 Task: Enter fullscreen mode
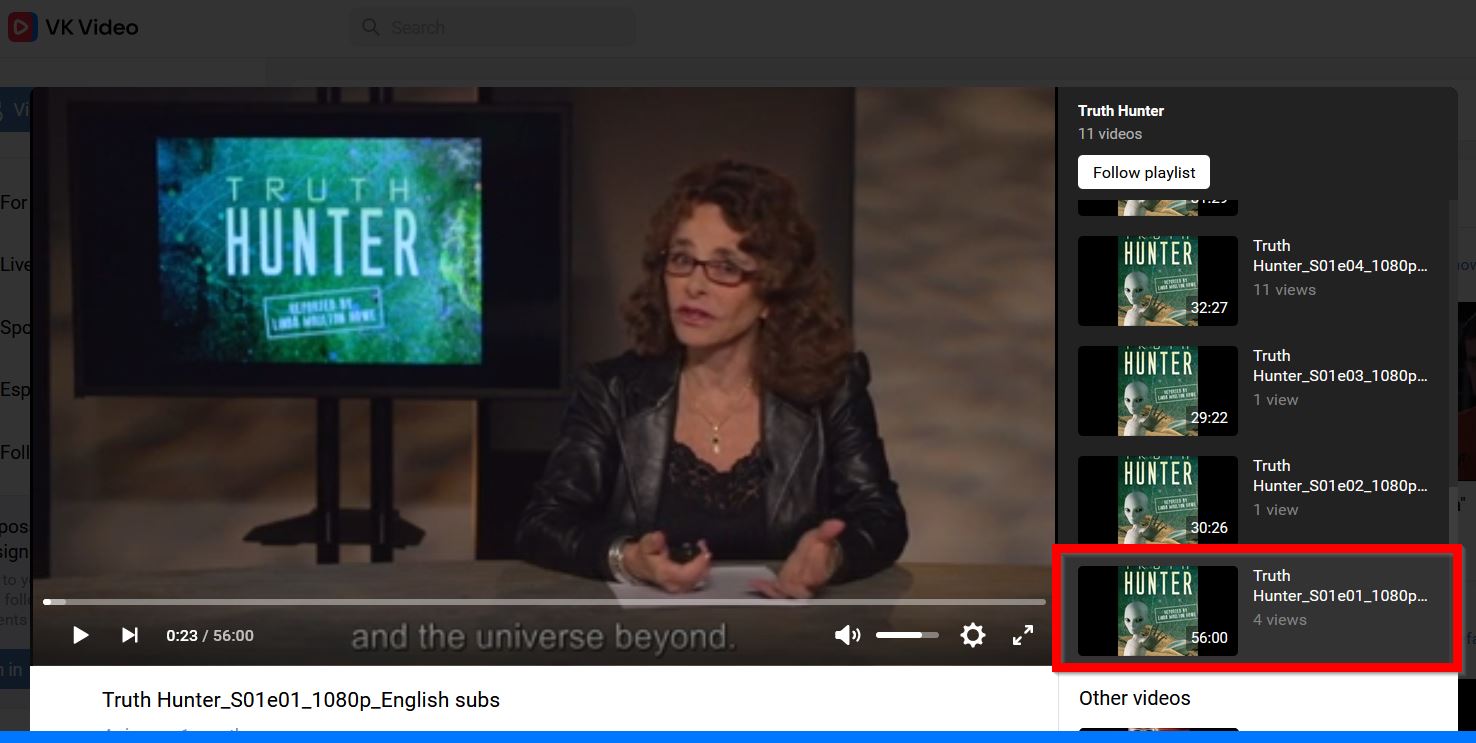(1023, 635)
